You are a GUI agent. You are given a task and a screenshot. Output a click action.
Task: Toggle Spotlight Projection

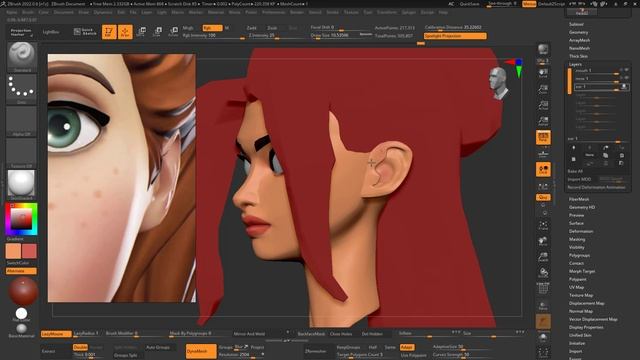[455, 36]
